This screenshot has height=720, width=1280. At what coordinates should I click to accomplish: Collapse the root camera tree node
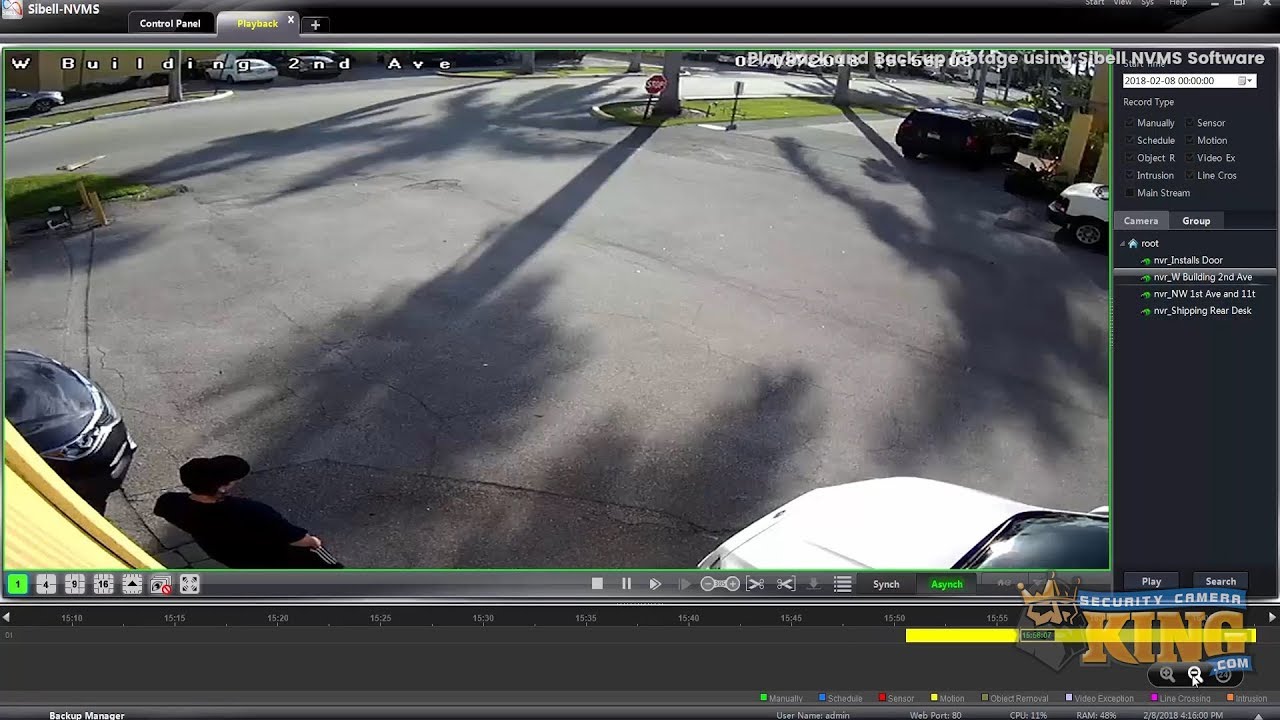click(1122, 243)
